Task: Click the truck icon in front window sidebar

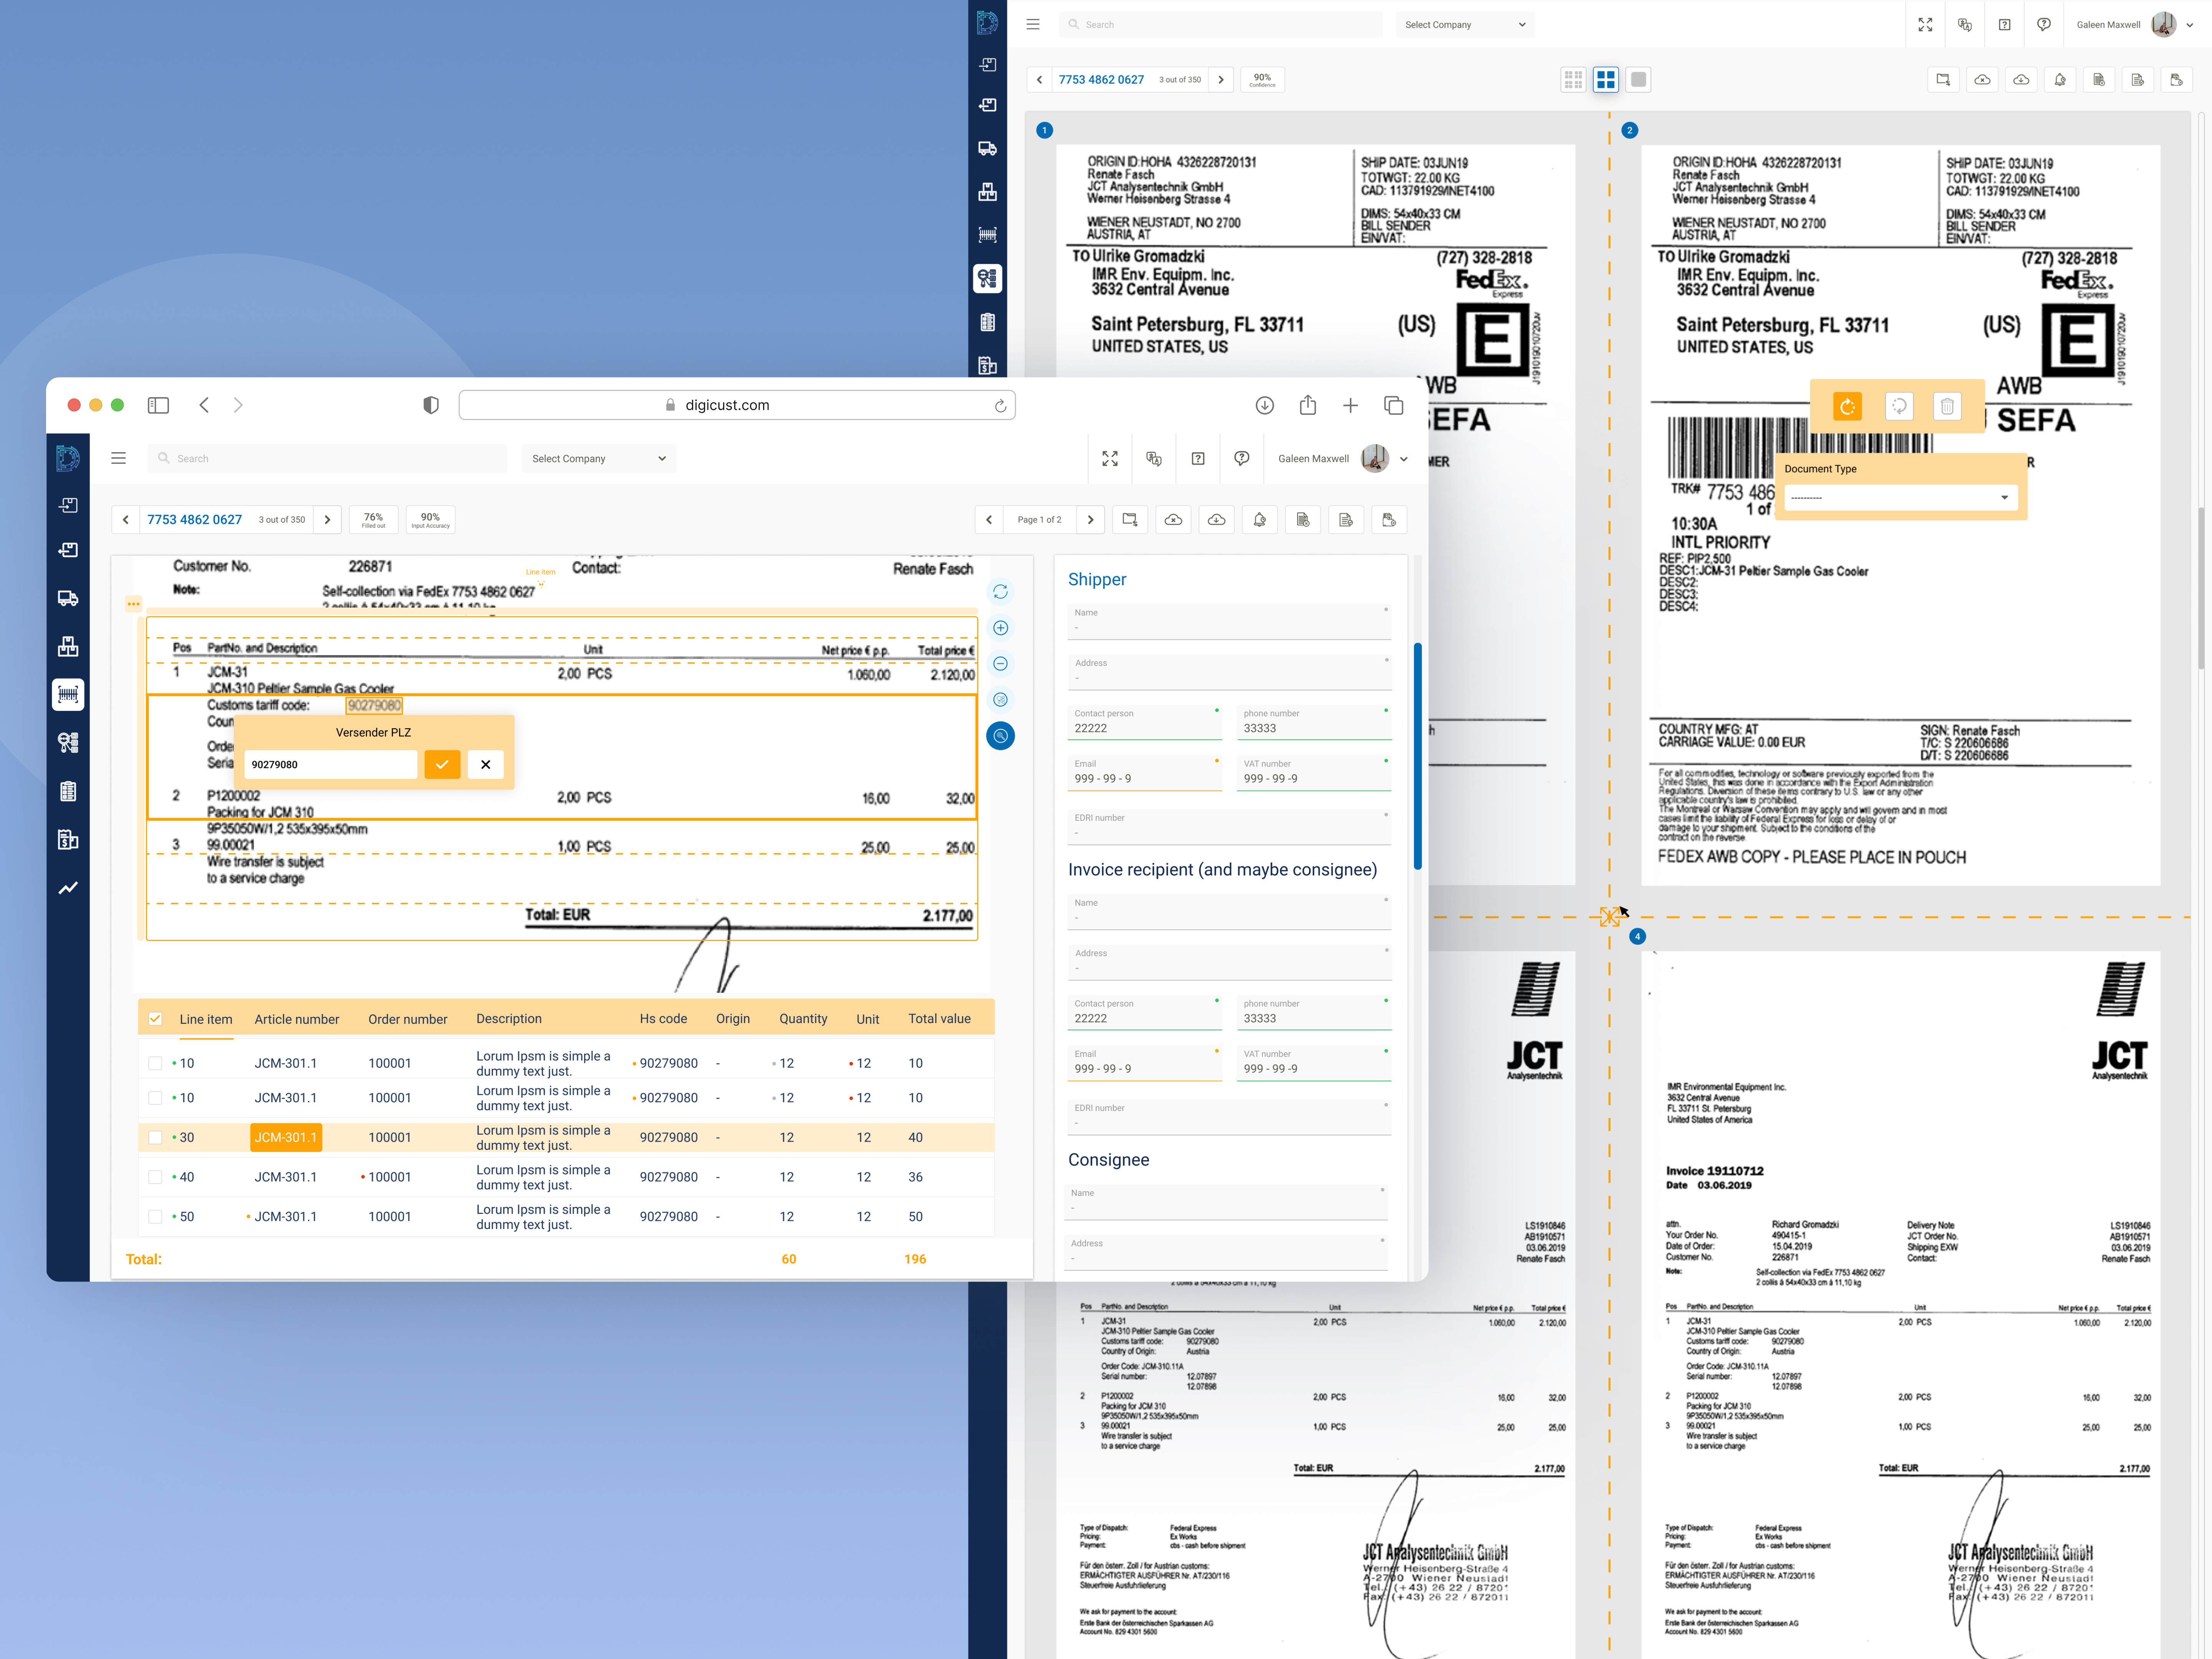Action: click(x=68, y=598)
